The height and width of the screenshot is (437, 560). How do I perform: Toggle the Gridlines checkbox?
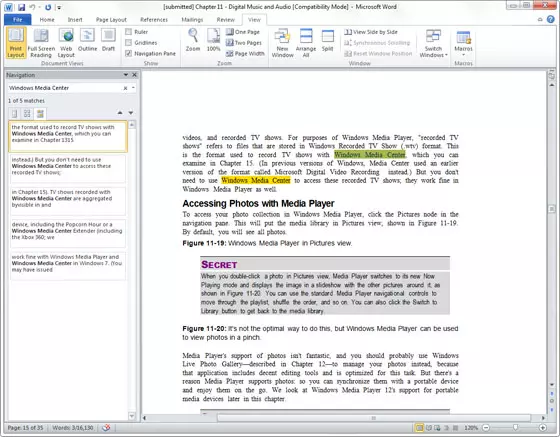(x=129, y=42)
